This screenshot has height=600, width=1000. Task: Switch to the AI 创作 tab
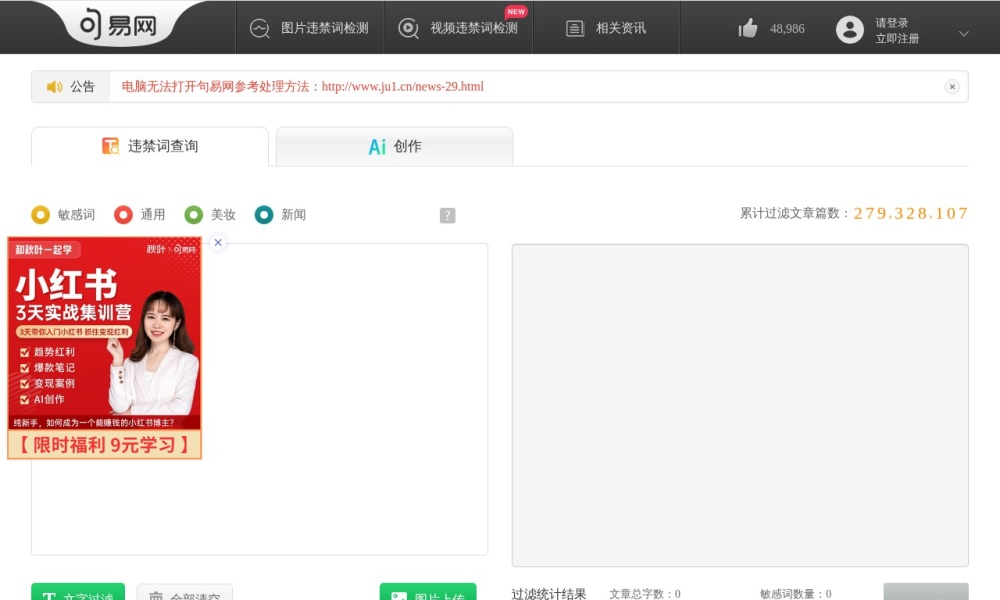pyautogui.click(x=394, y=145)
